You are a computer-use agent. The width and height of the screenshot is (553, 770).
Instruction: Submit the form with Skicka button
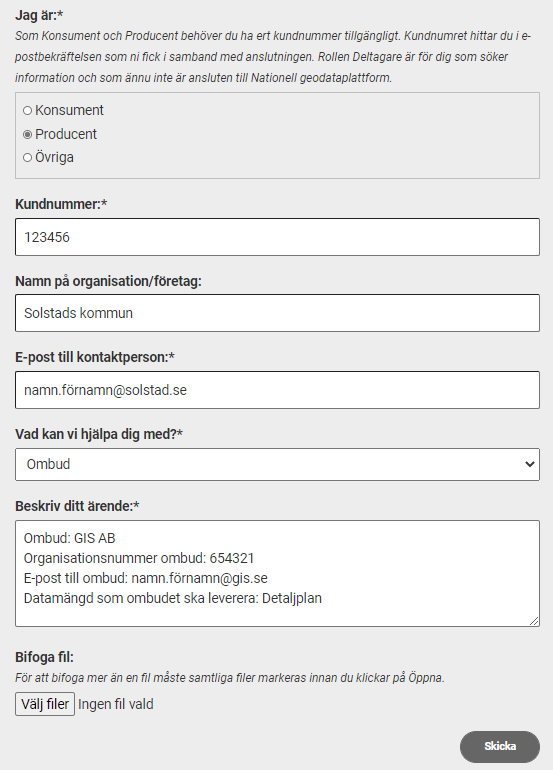(499, 746)
